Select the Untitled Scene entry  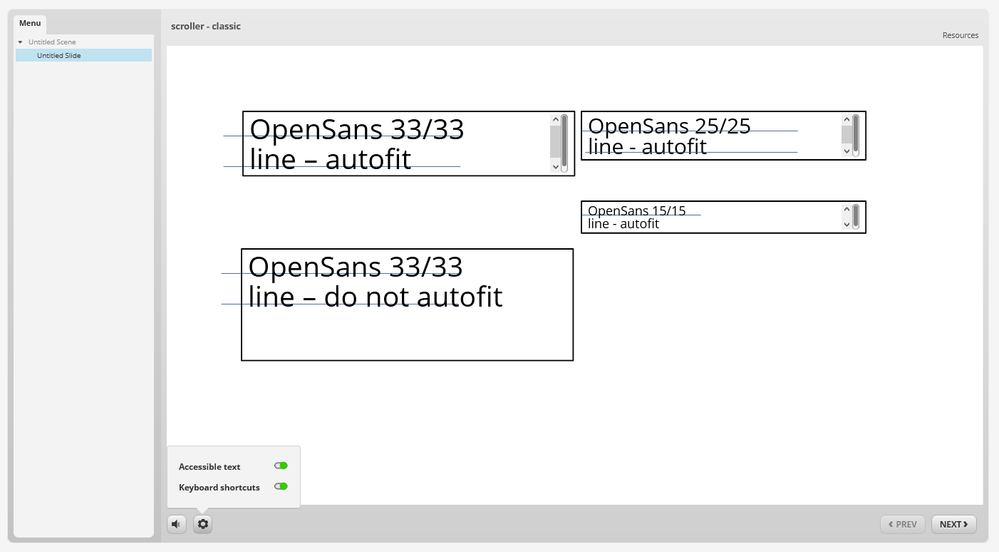point(52,42)
